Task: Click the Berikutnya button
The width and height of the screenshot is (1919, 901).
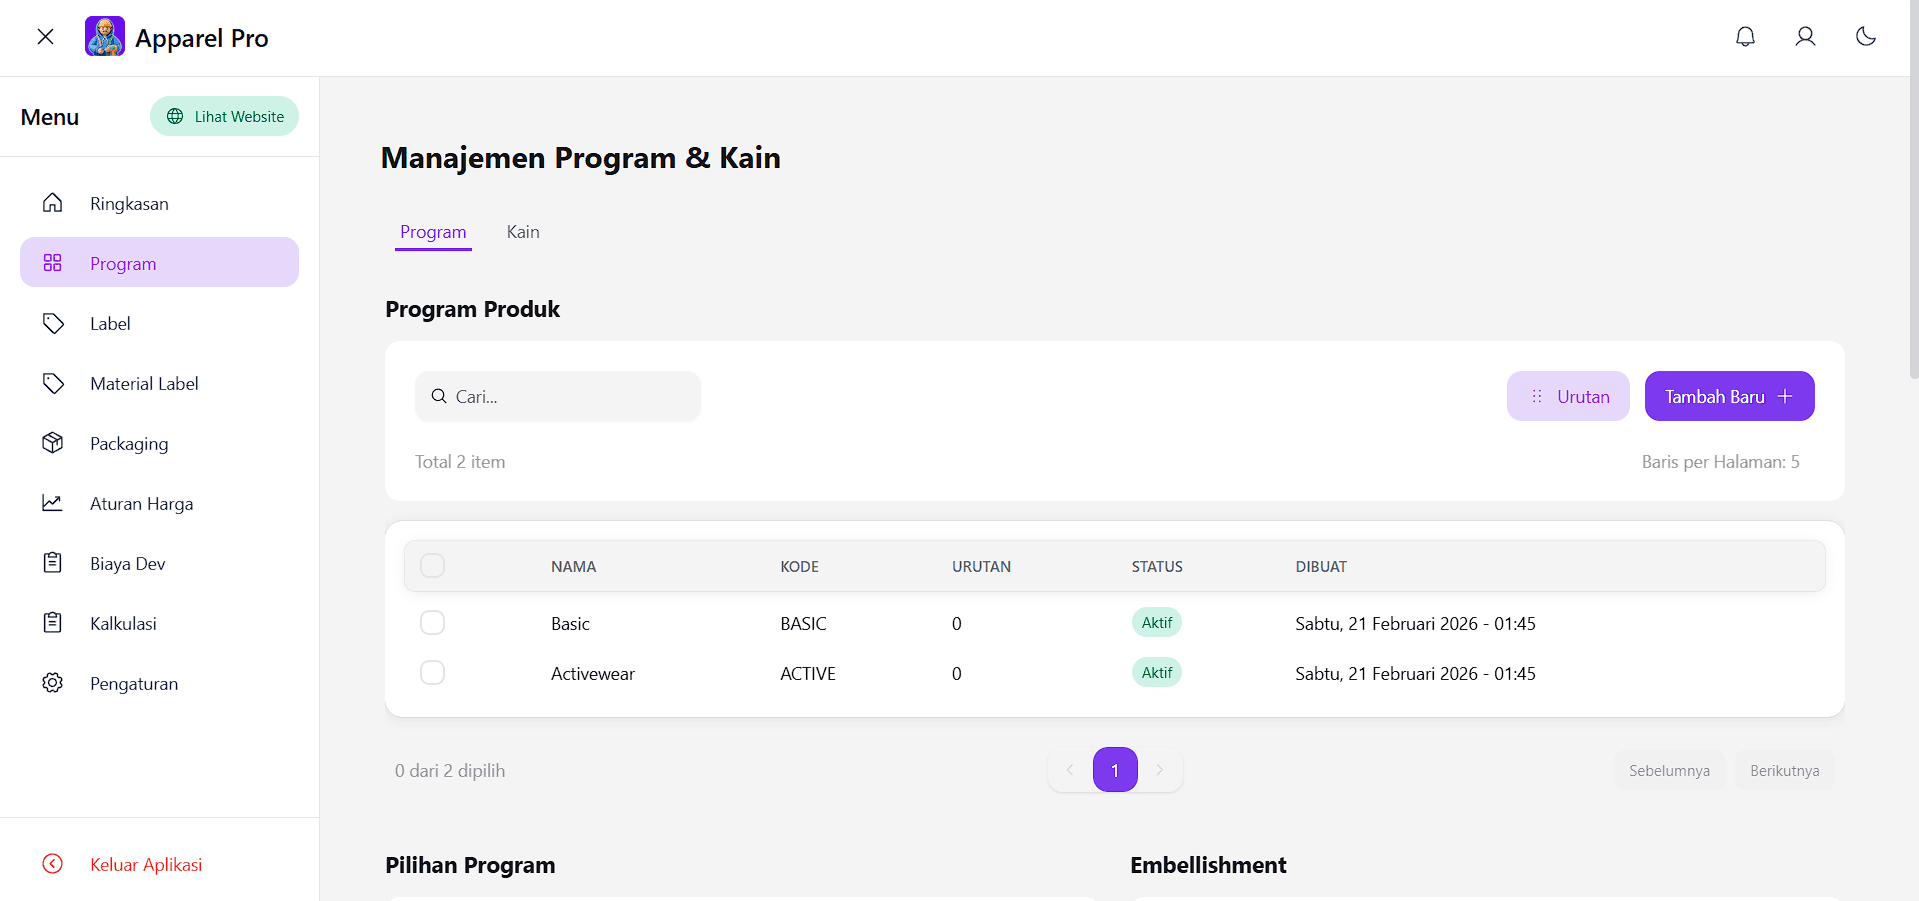Action: click(x=1784, y=770)
